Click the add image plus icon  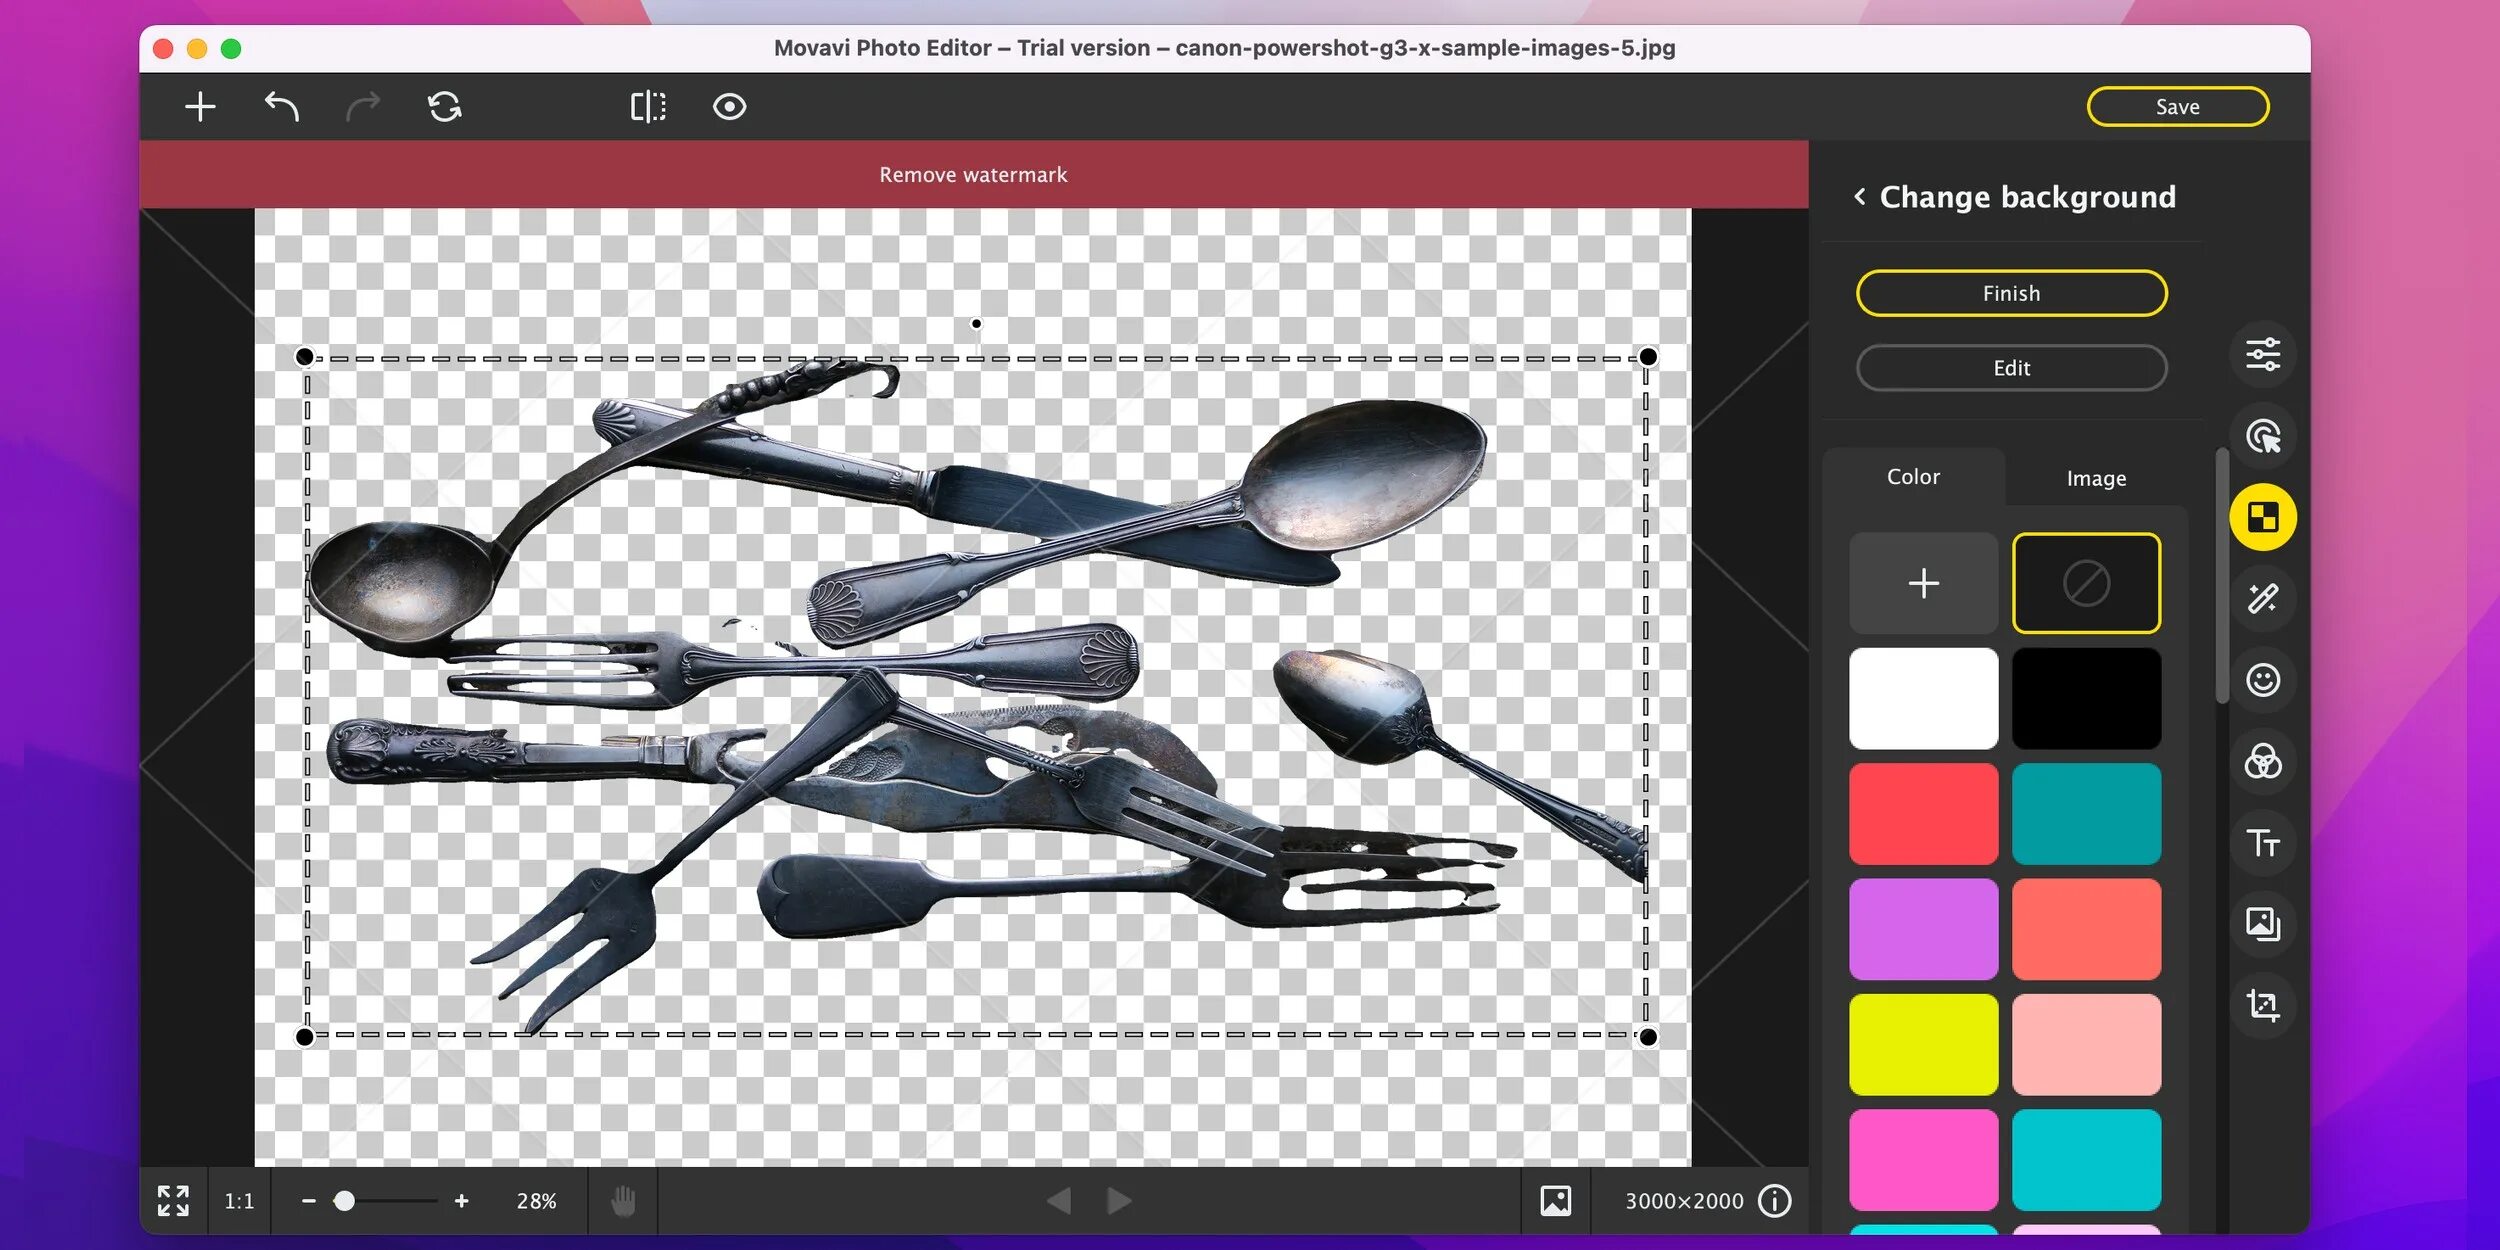tap(200, 106)
